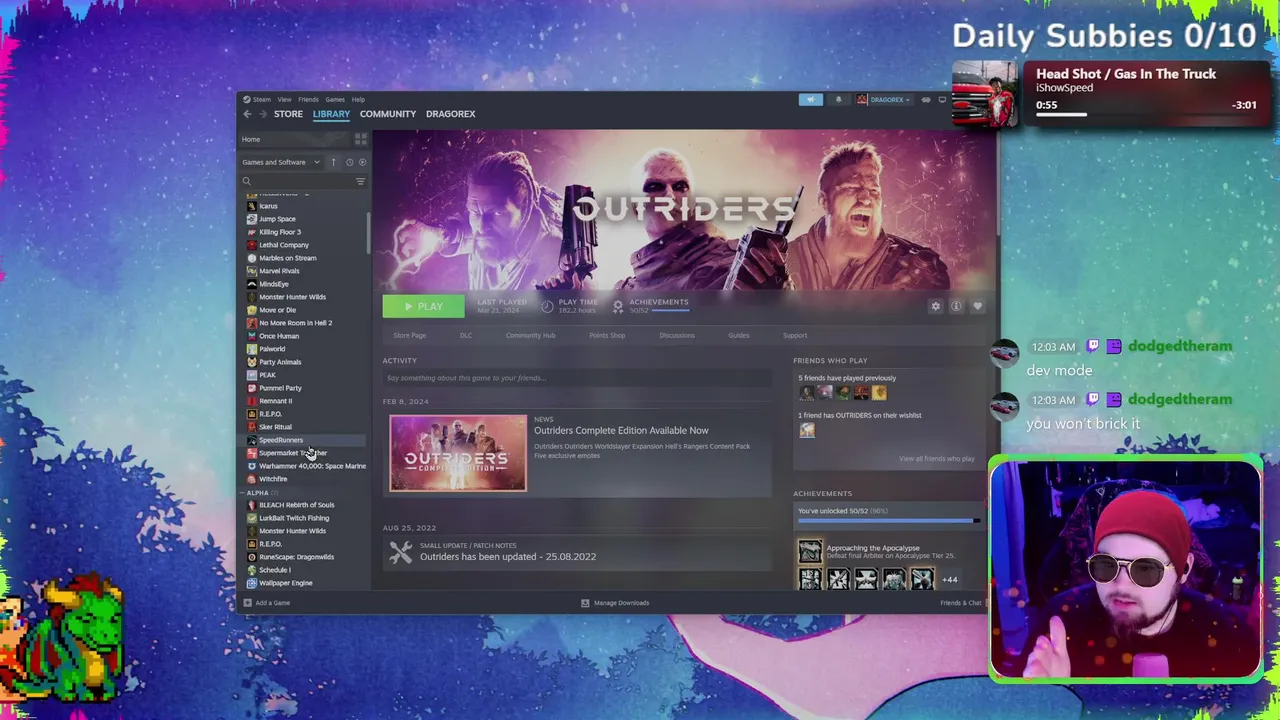Click the Steam forward arrow
The width and height of the screenshot is (1280, 720).
[x=263, y=114]
